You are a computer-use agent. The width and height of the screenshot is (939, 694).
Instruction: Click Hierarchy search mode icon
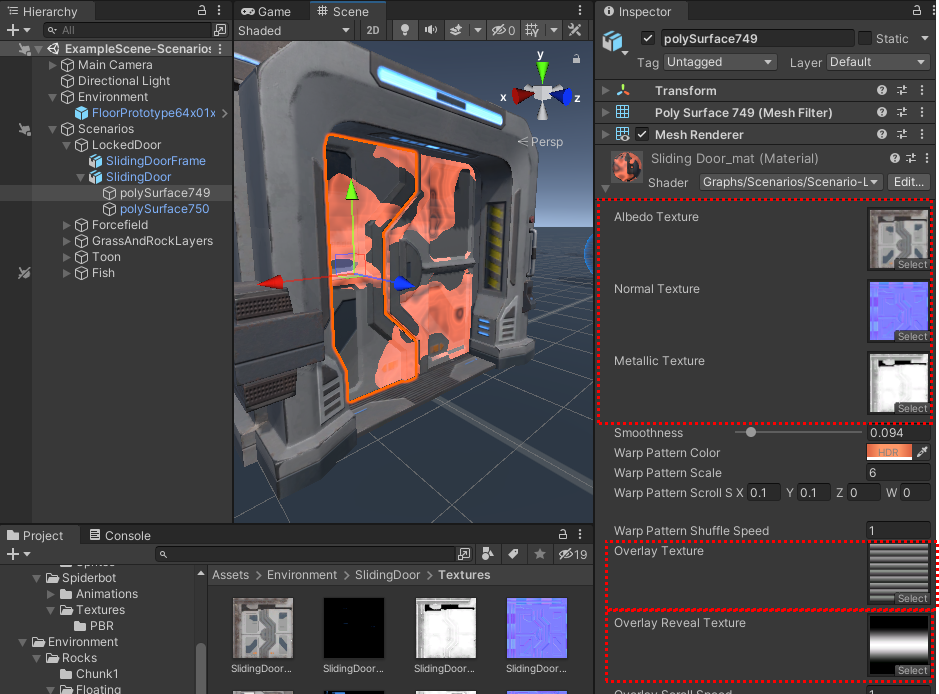pyautogui.click(x=220, y=30)
